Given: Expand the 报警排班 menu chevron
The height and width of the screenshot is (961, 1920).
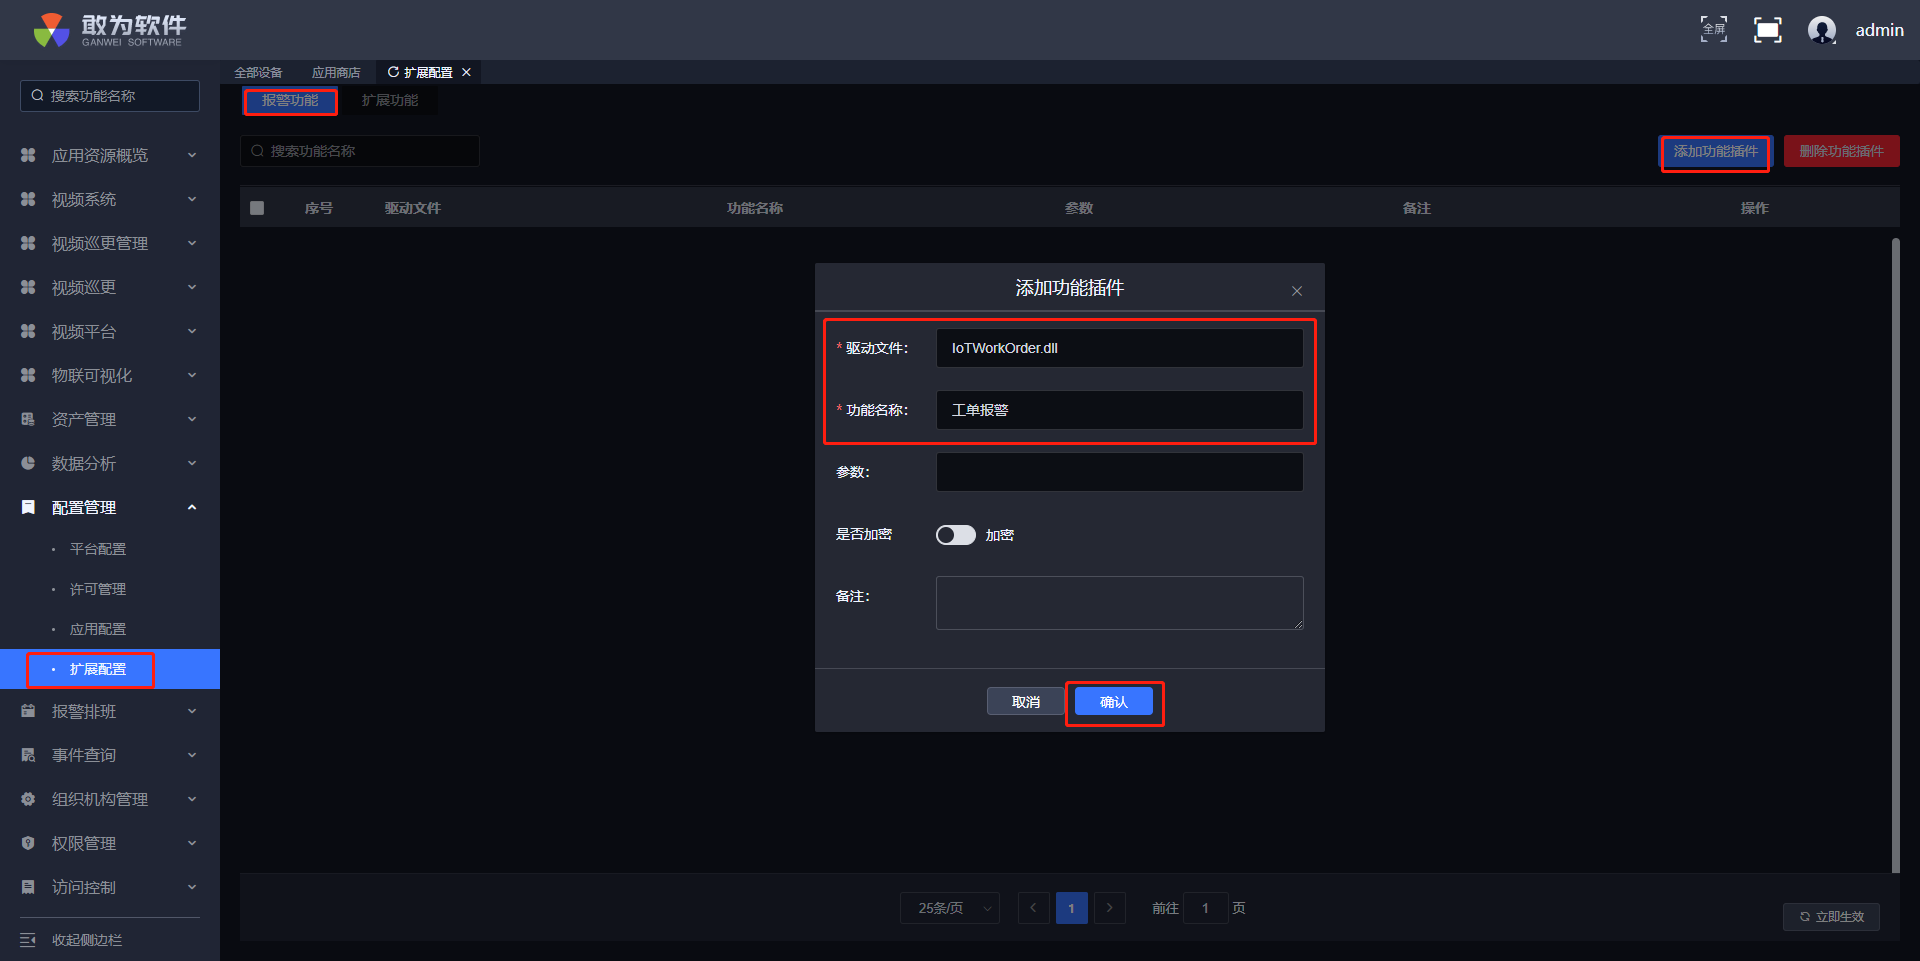Looking at the screenshot, I should tap(192, 711).
